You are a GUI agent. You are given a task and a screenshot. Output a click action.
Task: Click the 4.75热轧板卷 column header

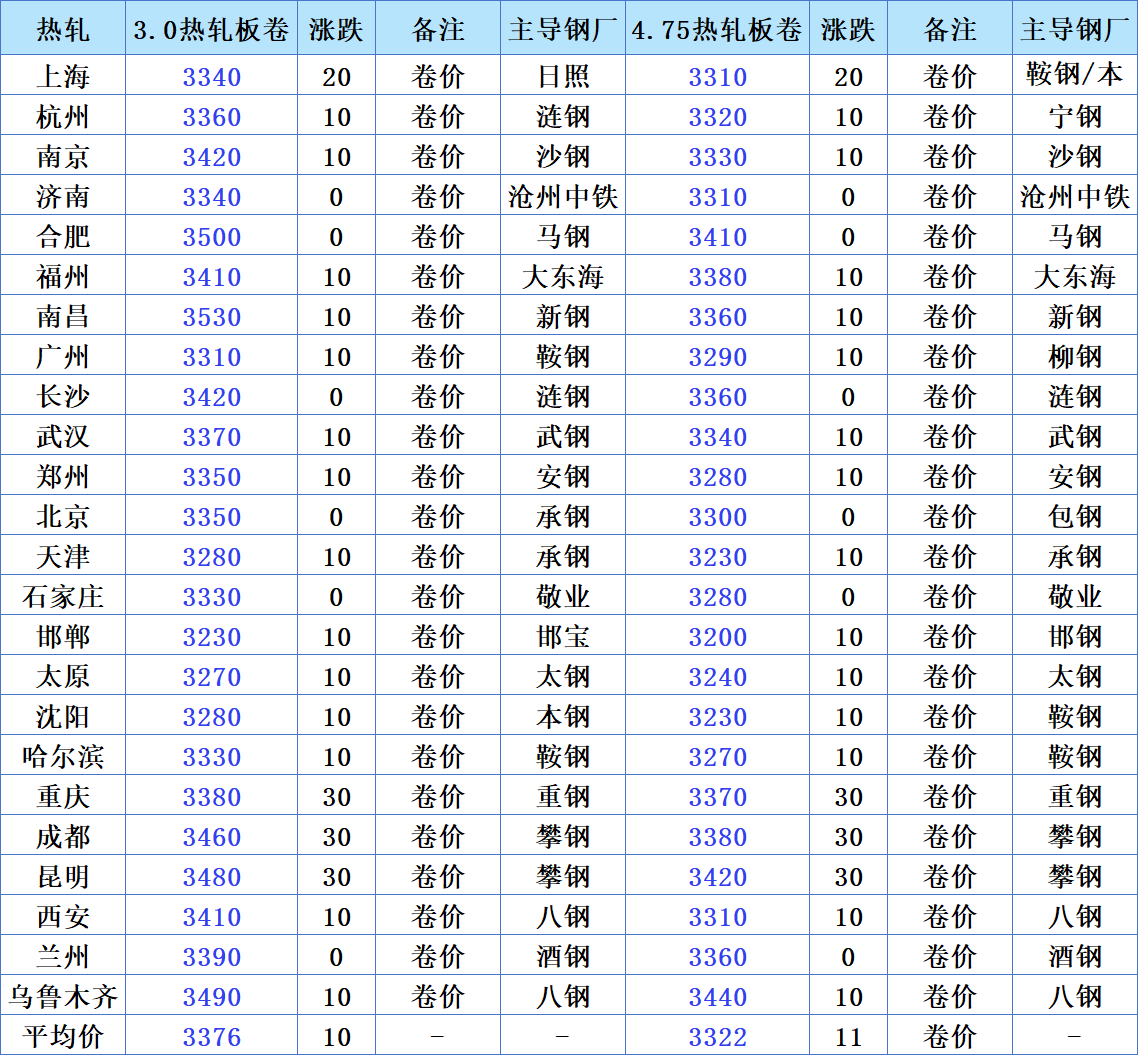click(717, 30)
